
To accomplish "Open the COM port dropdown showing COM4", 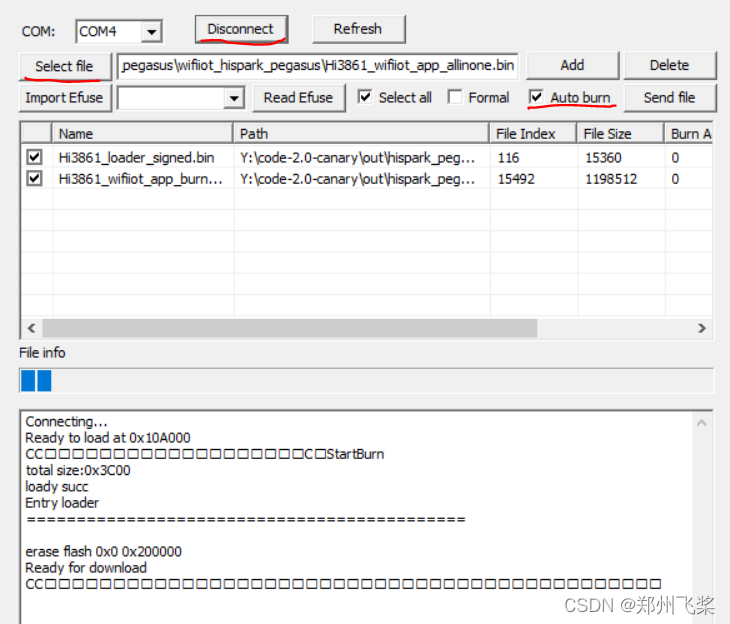I will pos(151,32).
